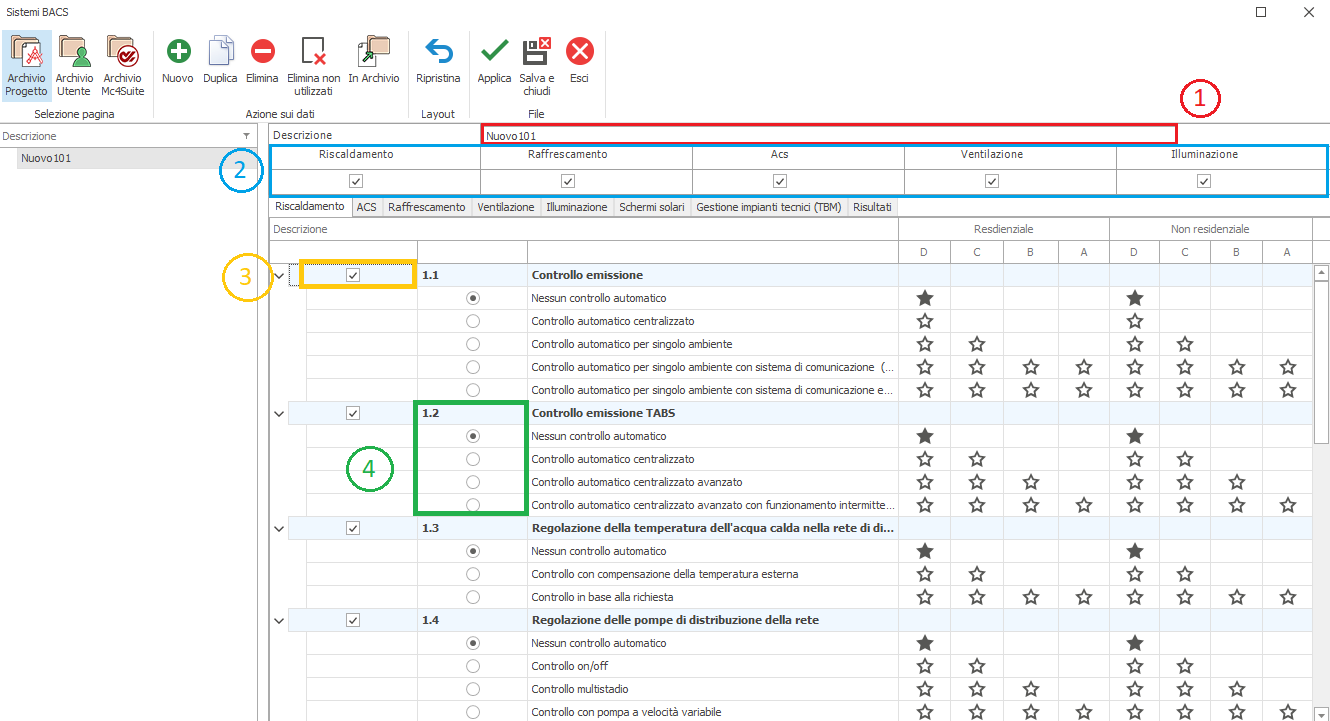Image resolution: width=1330 pixels, height=721 pixels.
Task: Switch to the Schermi solari tab
Action: click(651, 207)
